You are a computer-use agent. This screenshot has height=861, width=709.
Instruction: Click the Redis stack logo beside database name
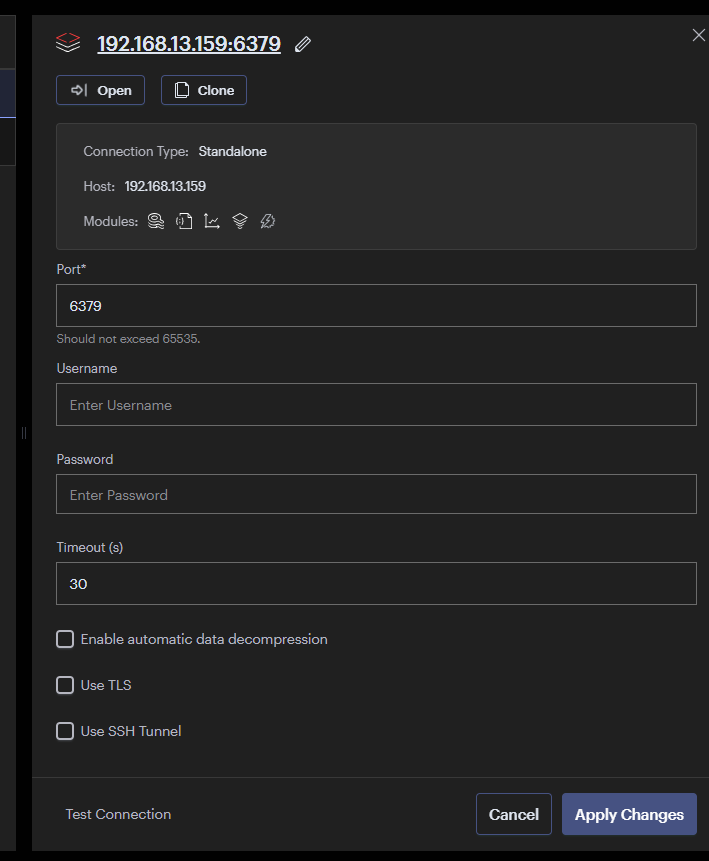click(68, 43)
